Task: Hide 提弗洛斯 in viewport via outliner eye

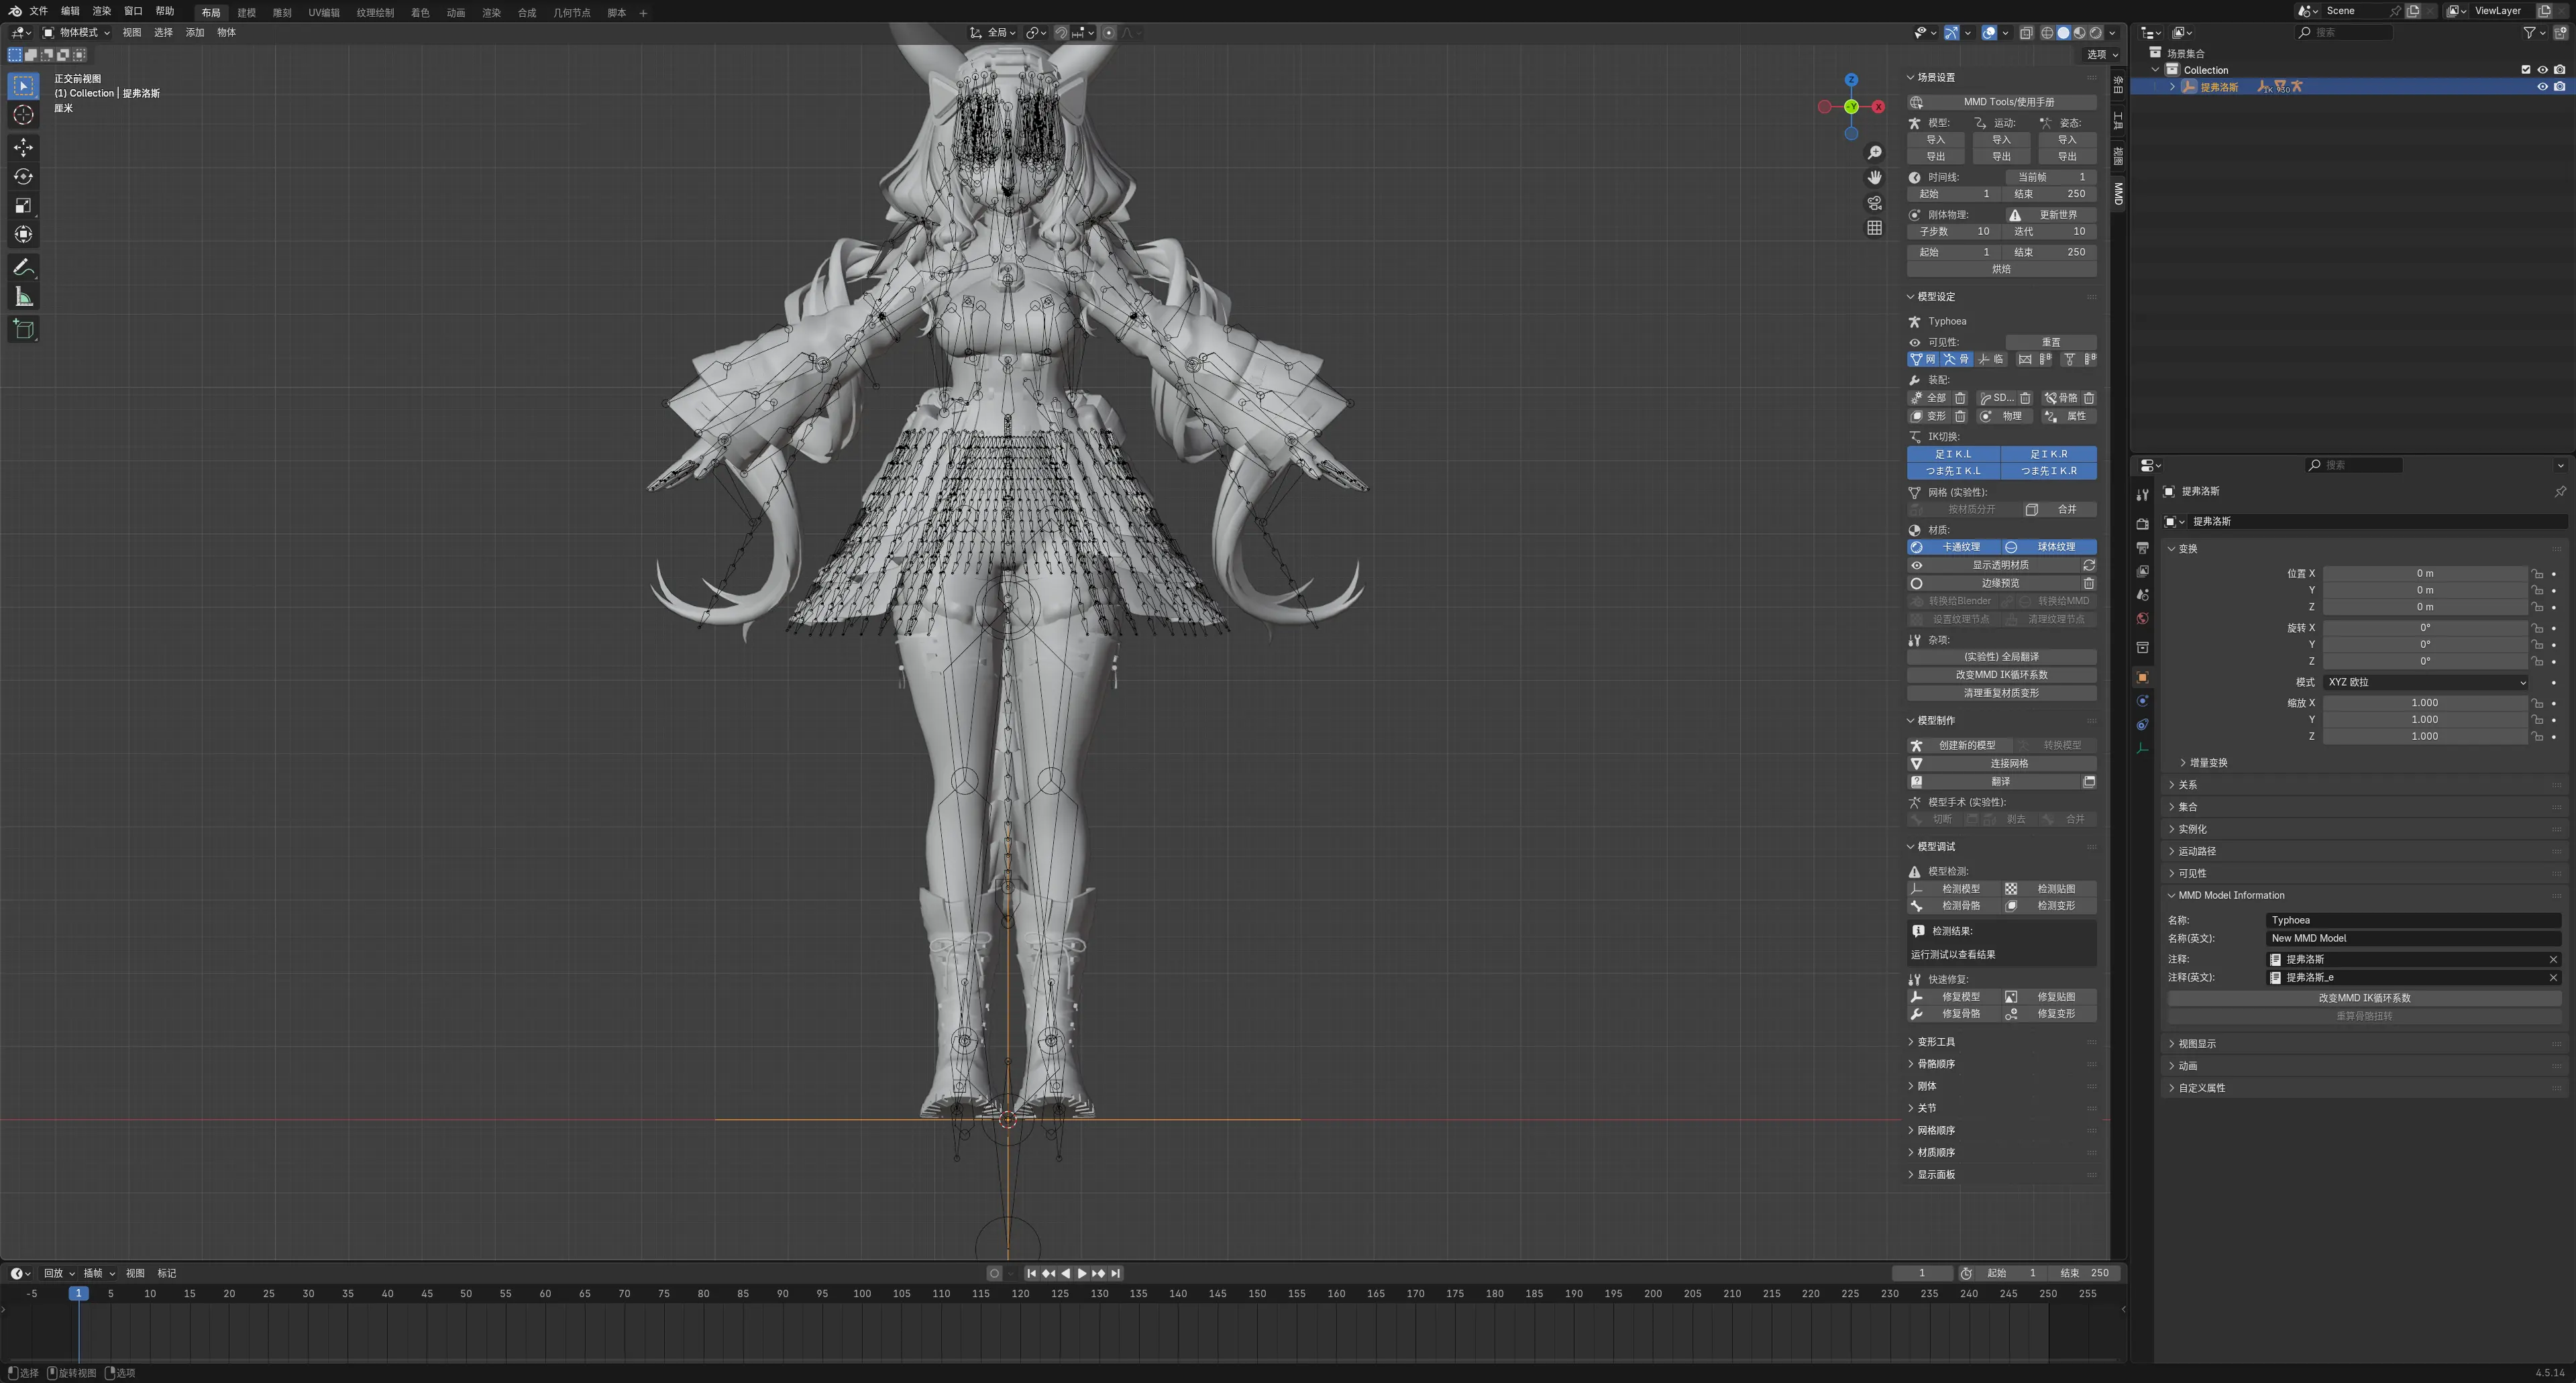Action: click(2542, 87)
